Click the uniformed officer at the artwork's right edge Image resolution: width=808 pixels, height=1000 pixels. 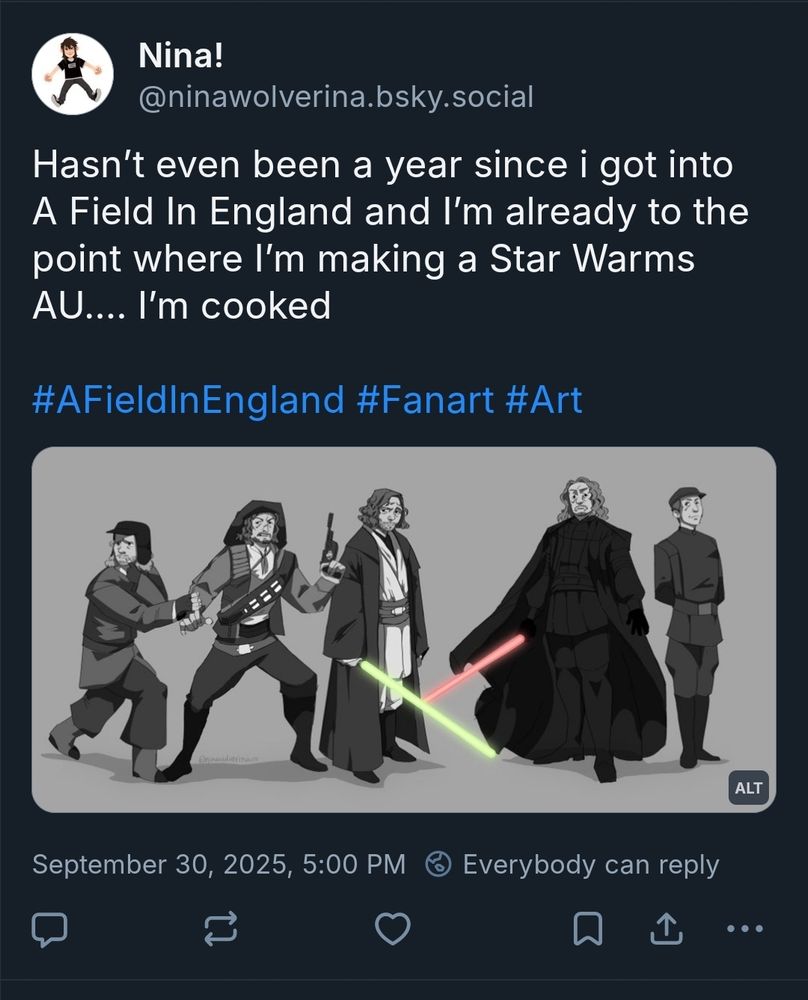coord(689,620)
